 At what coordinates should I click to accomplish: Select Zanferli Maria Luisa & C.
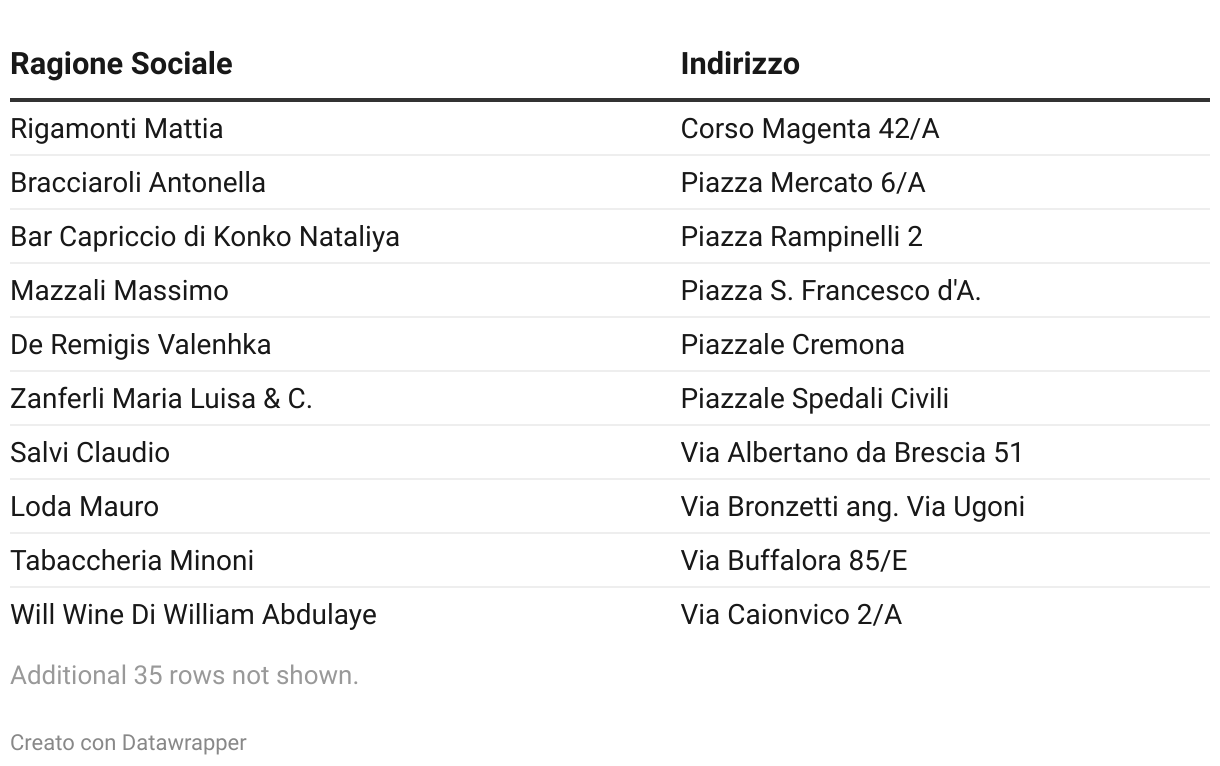point(161,398)
